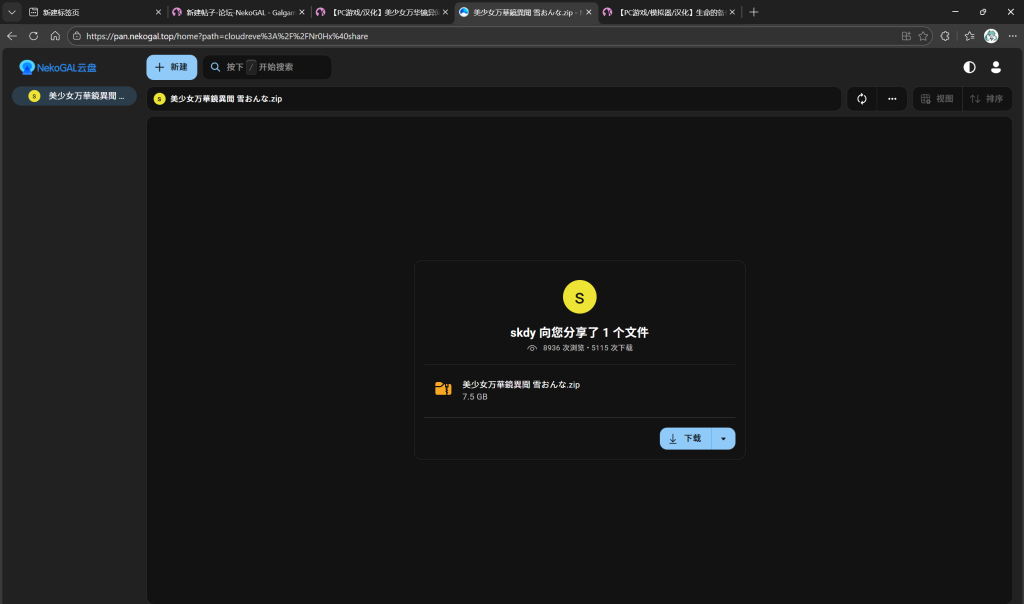Bookmark this page with the star icon

[x=923, y=36]
